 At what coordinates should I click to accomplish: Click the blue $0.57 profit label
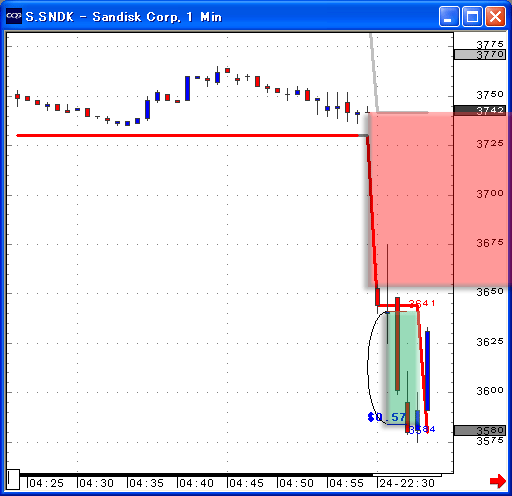click(x=387, y=417)
